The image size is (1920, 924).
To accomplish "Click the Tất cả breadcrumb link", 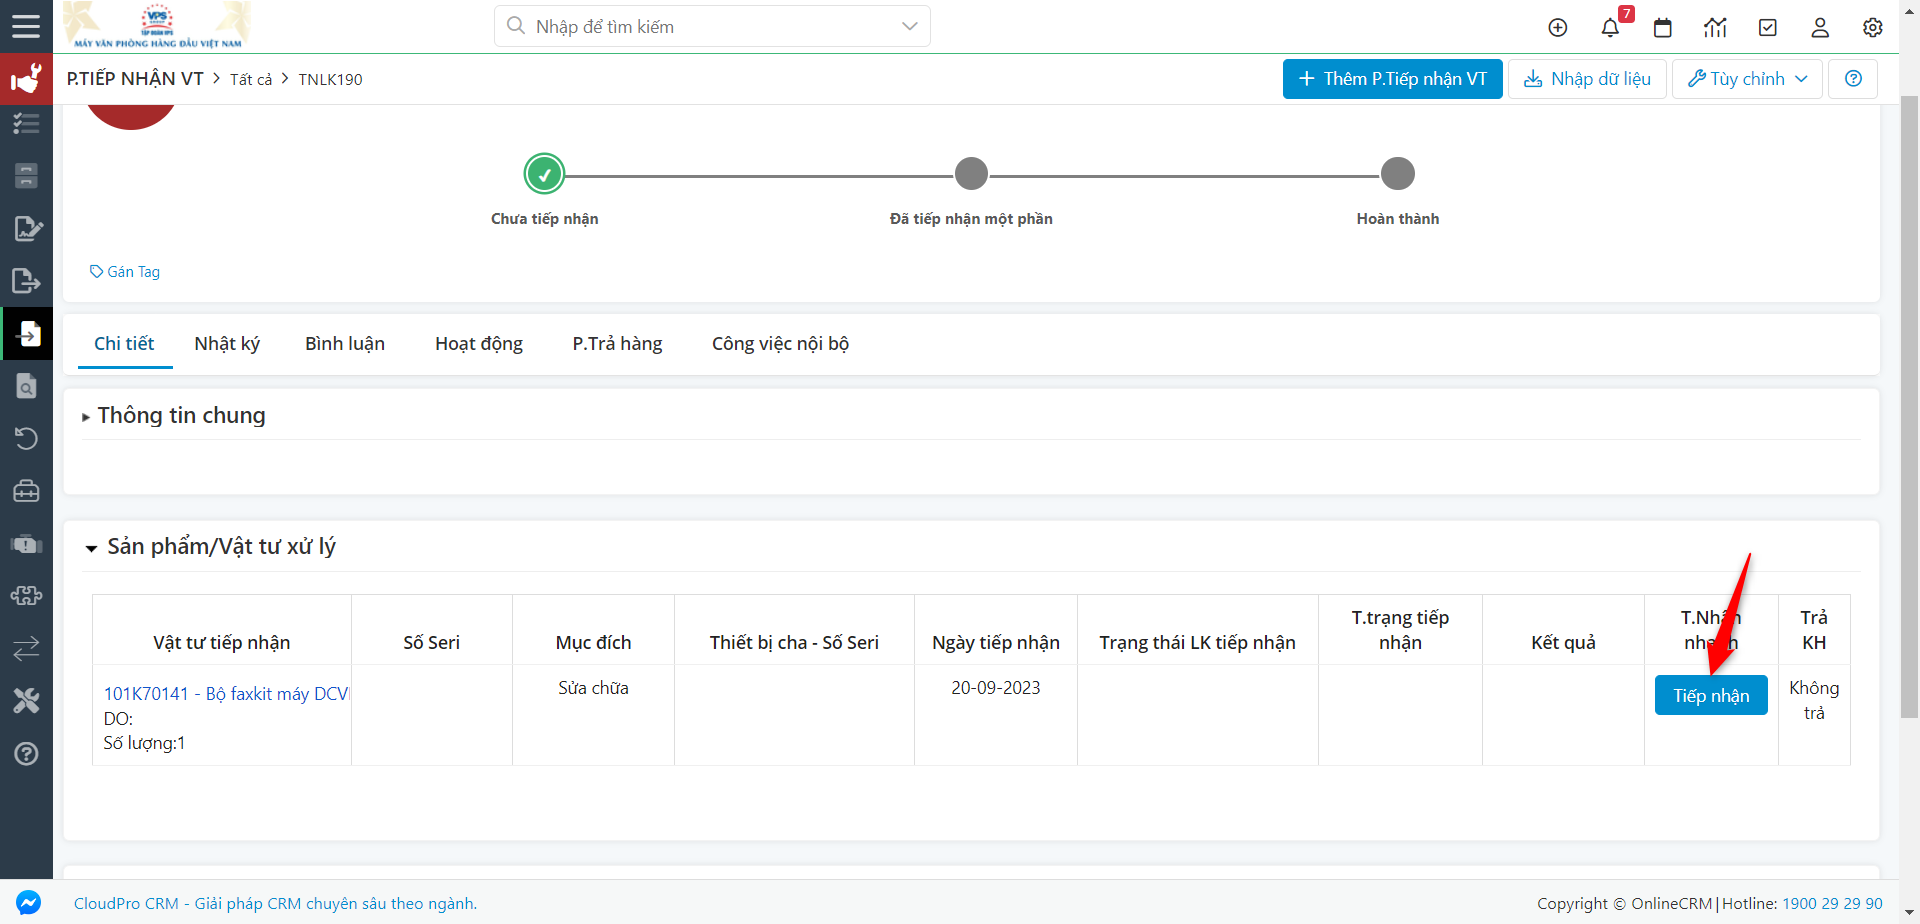I will tap(251, 80).
